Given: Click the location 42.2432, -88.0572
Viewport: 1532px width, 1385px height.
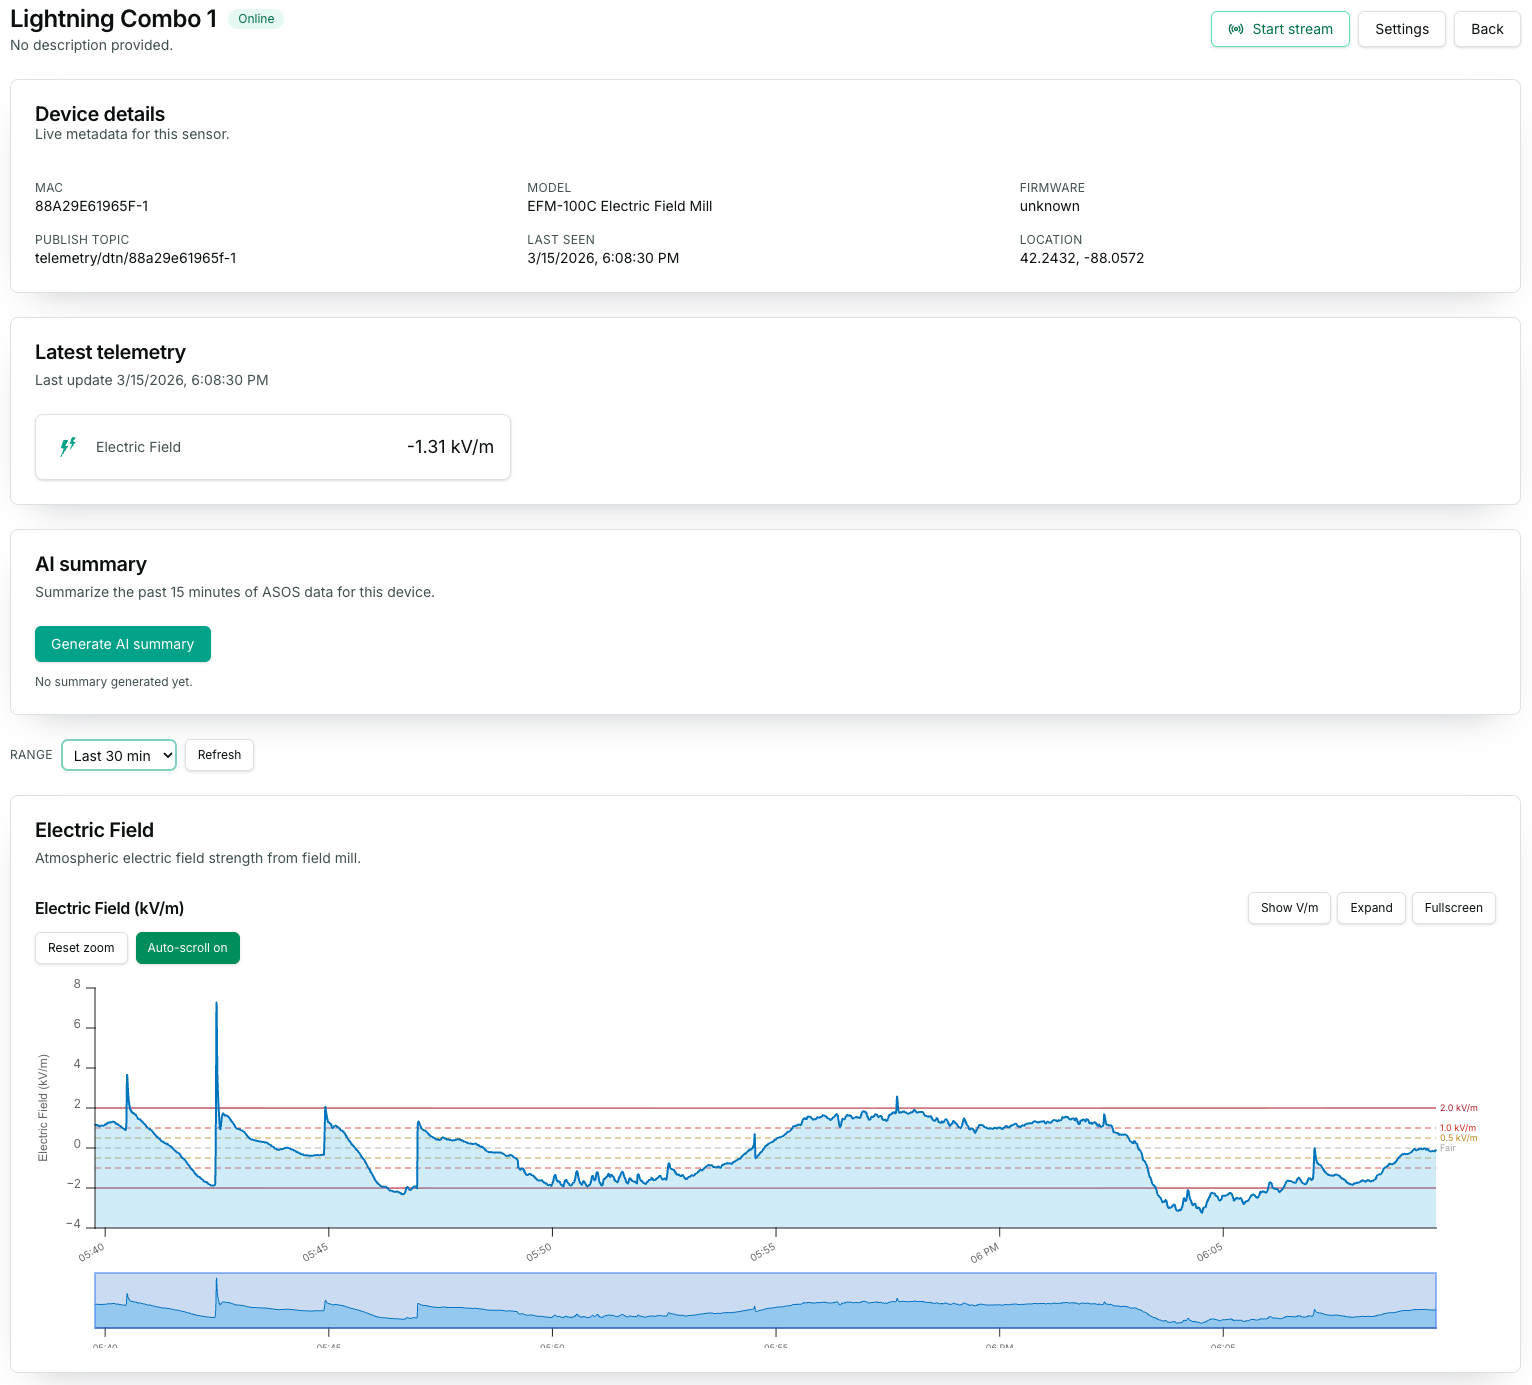Looking at the screenshot, I should [1082, 258].
